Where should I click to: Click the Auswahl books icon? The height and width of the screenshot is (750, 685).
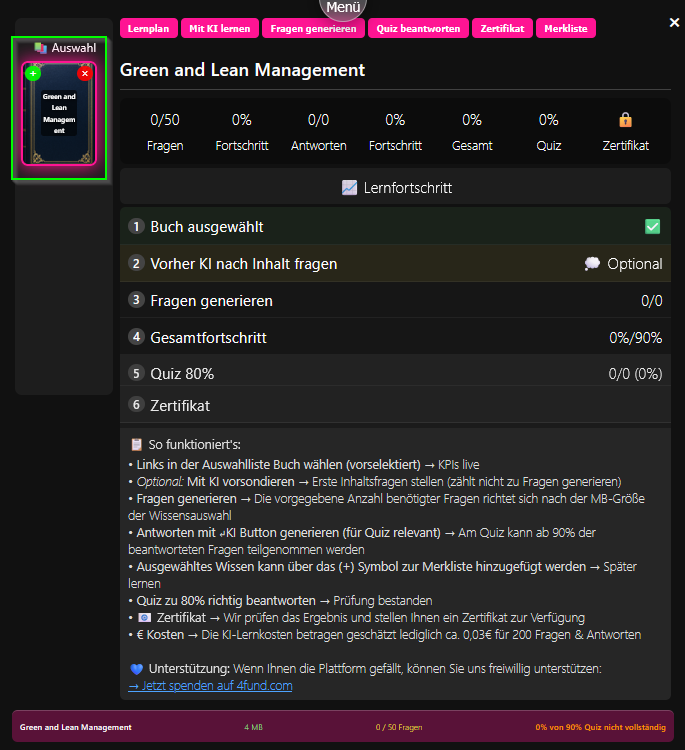coord(40,48)
